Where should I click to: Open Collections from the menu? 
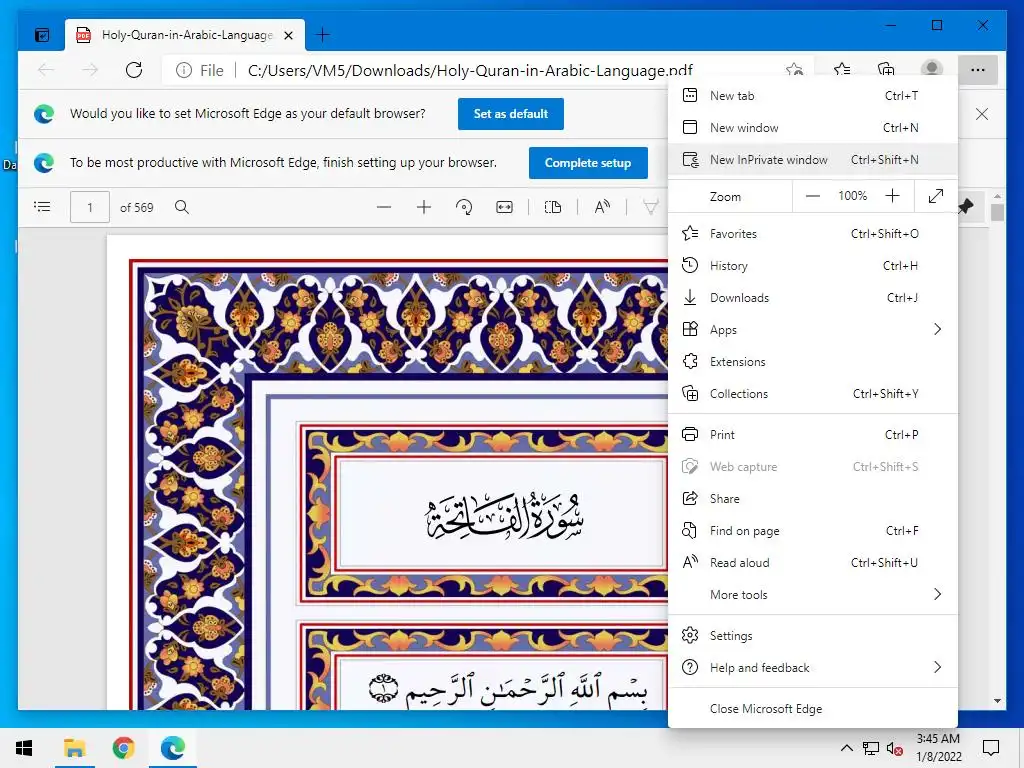click(x=812, y=394)
